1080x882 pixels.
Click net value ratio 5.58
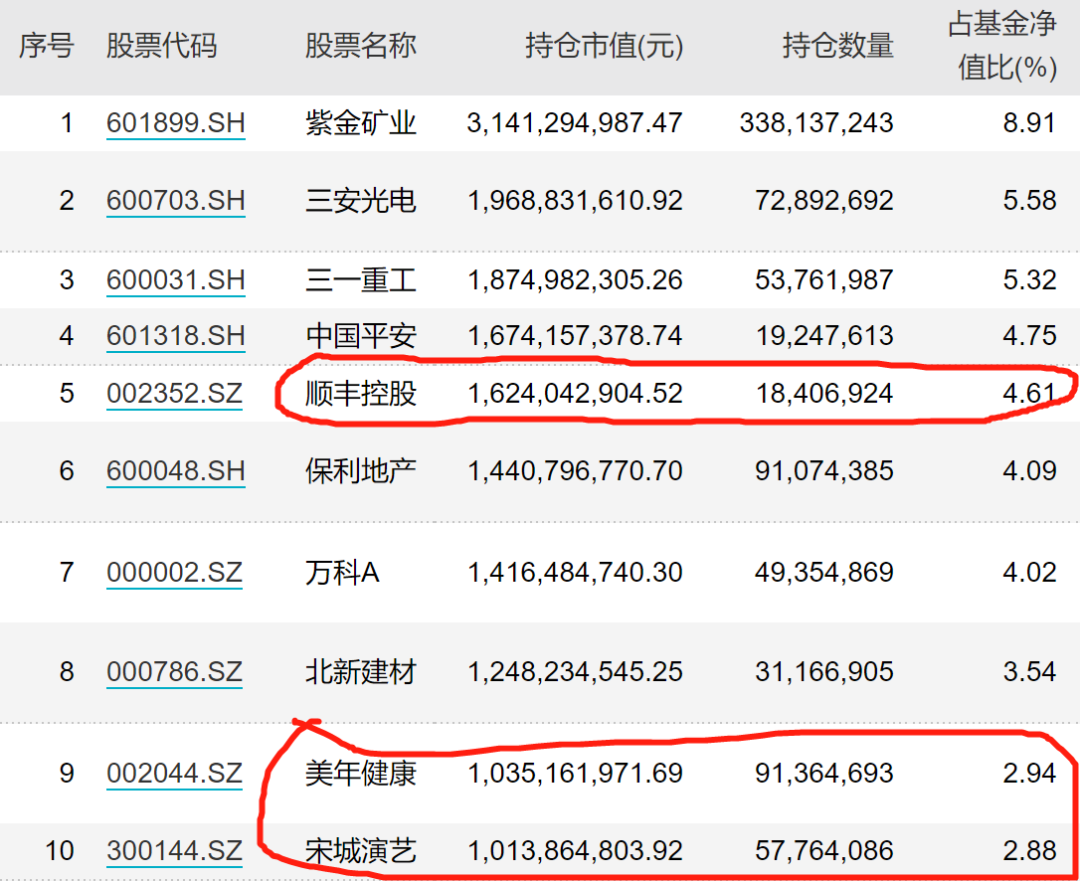1030,201
